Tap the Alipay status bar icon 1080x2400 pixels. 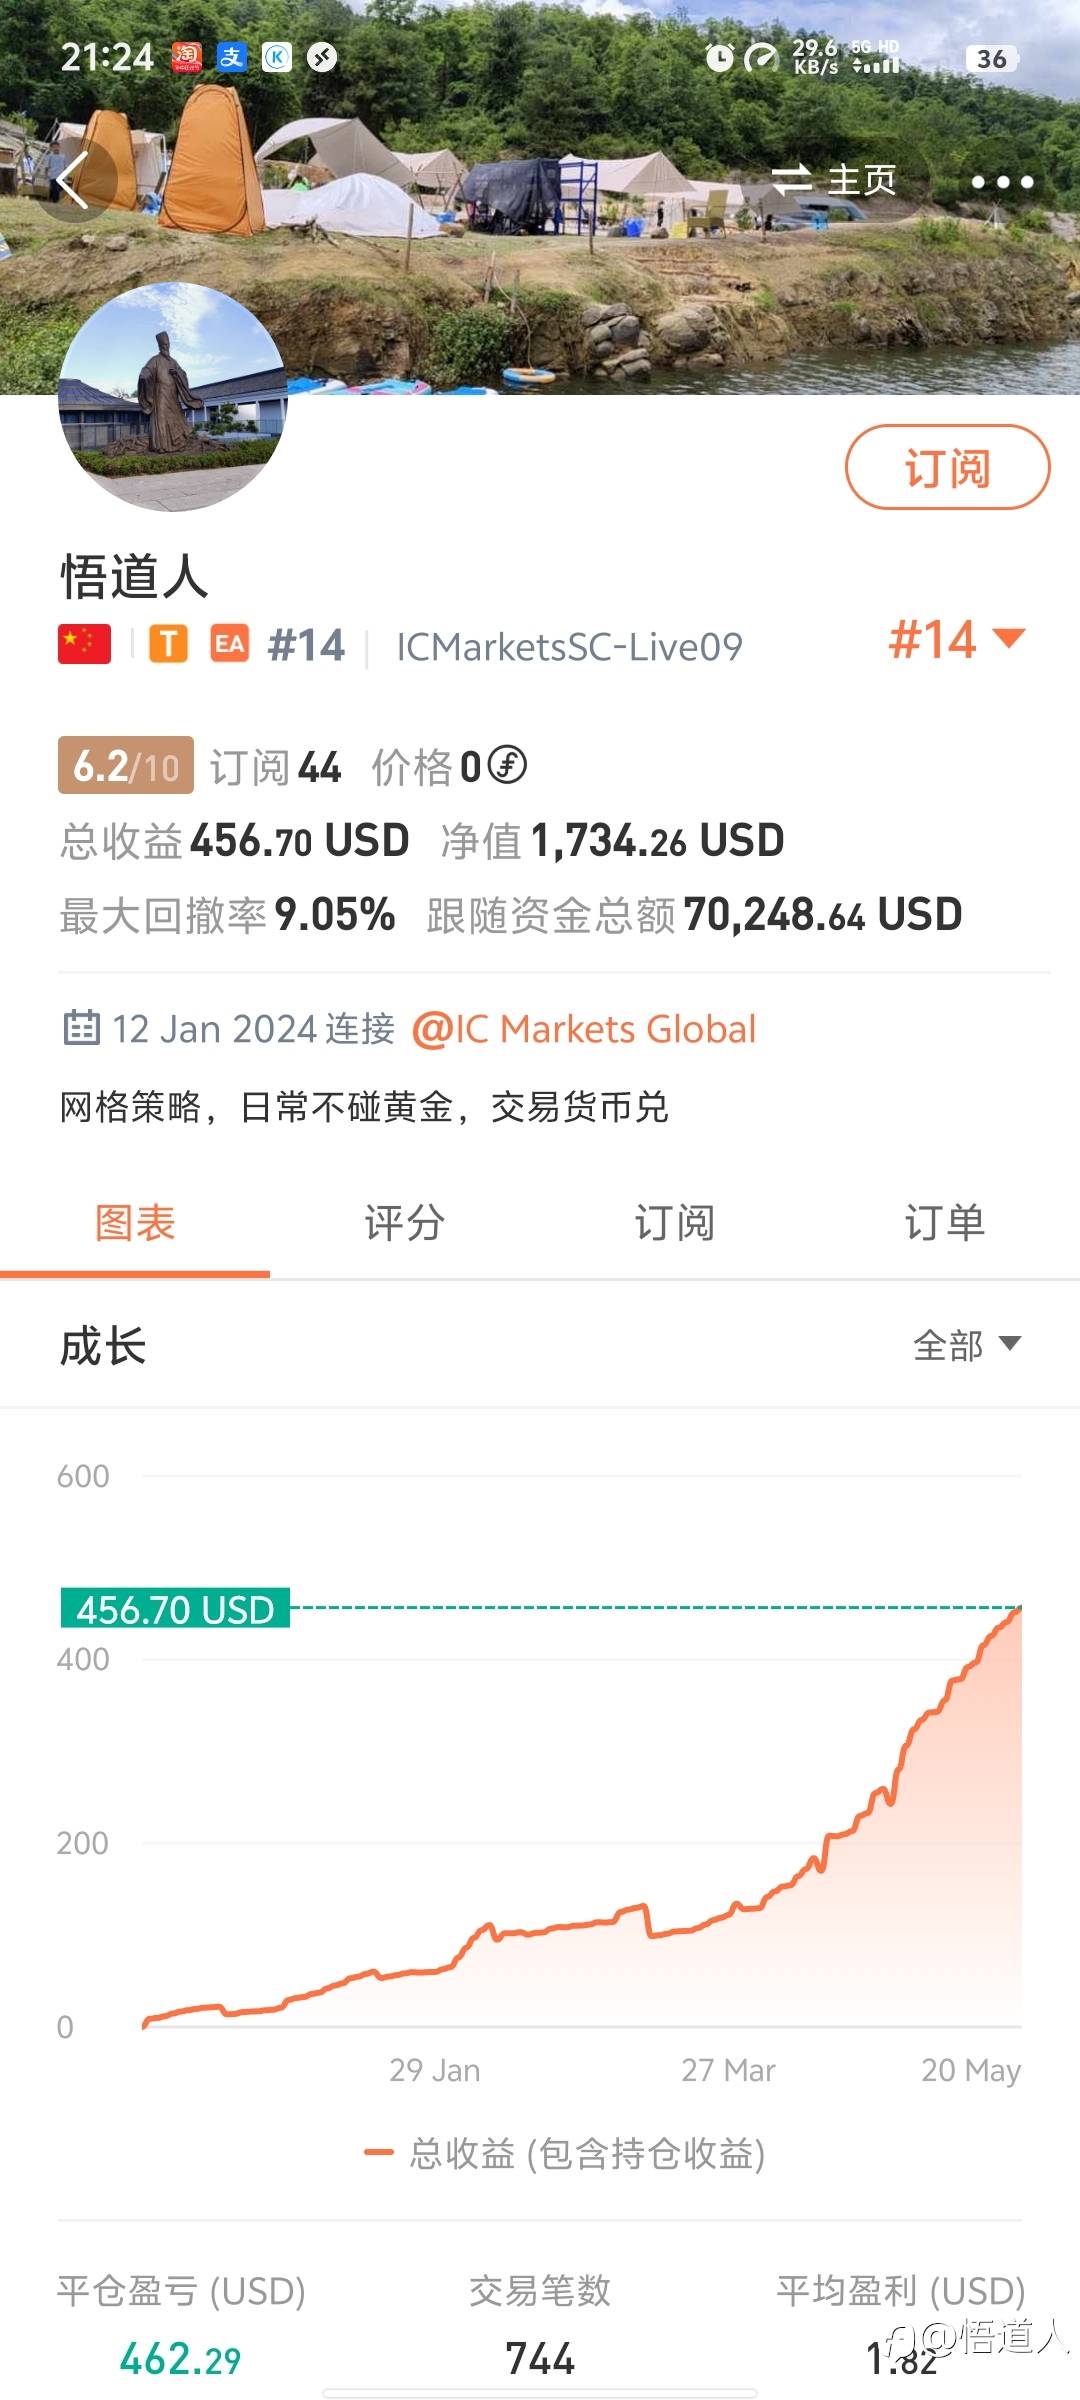tap(232, 58)
